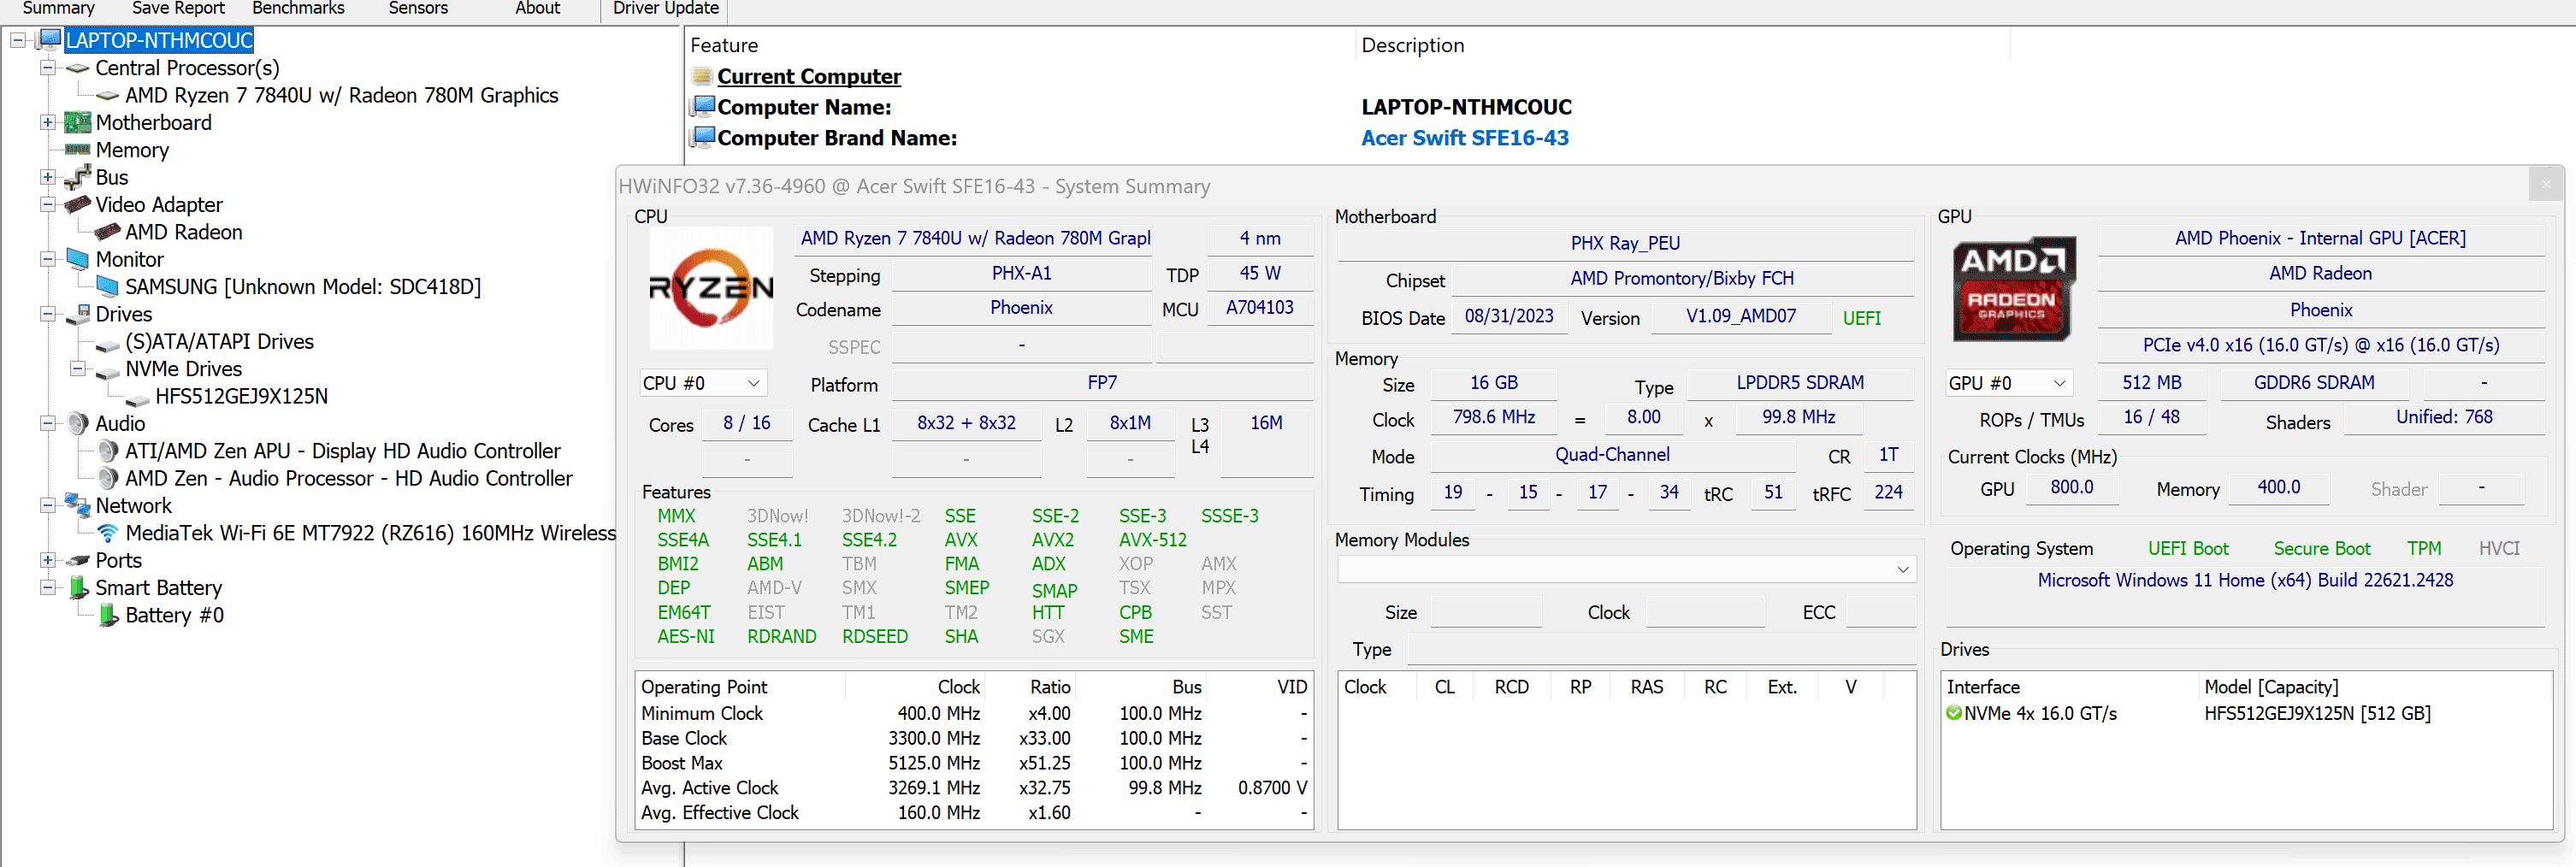The image size is (2576, 867).
Task: Click the Central Processor(s) chip icon
Action: [78, 68]
